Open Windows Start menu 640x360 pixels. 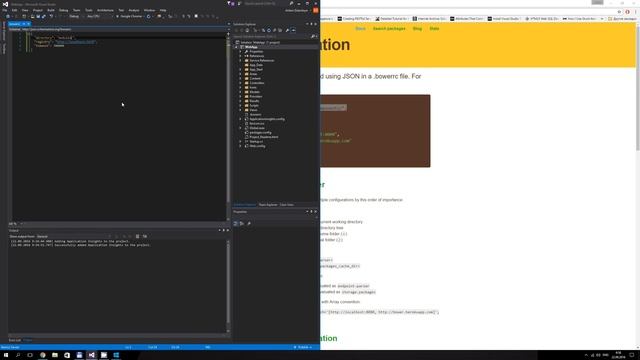pyautogui.click(x=6, y=355)
